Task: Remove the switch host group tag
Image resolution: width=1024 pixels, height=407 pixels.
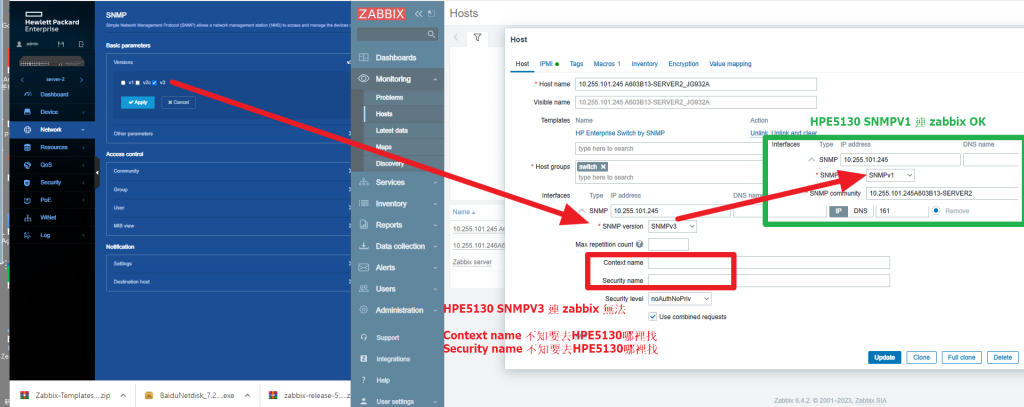Action: click(x=603, y=167)
